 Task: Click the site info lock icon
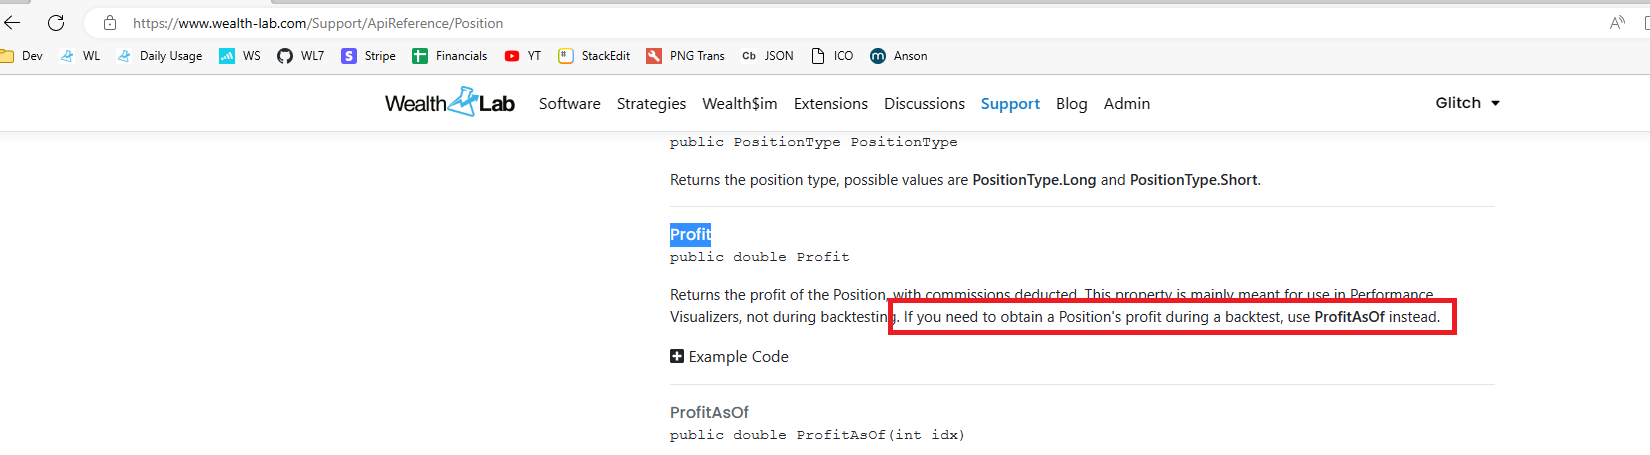click(110, 23)
